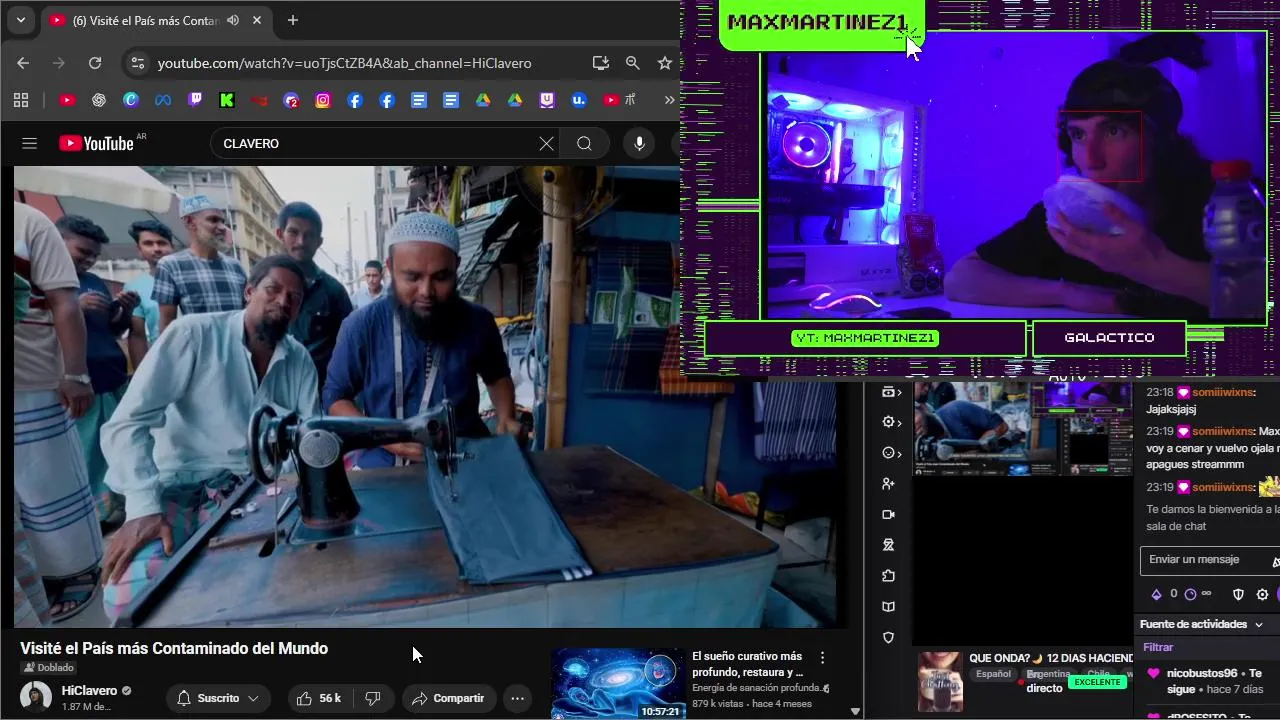The image size is (1280, 720).
Task: Open the video more actions ellipsis
Action: (517, 698)
